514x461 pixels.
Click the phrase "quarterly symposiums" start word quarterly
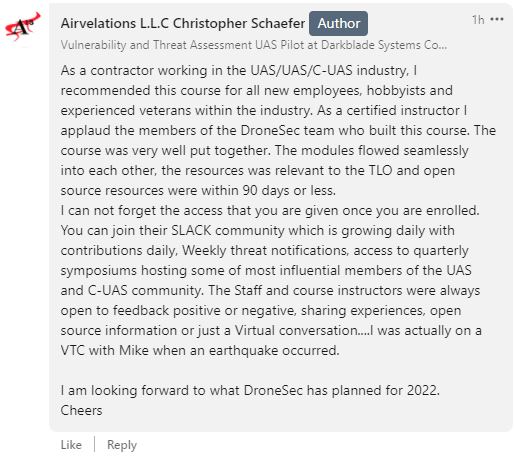[x=441, y=251]
